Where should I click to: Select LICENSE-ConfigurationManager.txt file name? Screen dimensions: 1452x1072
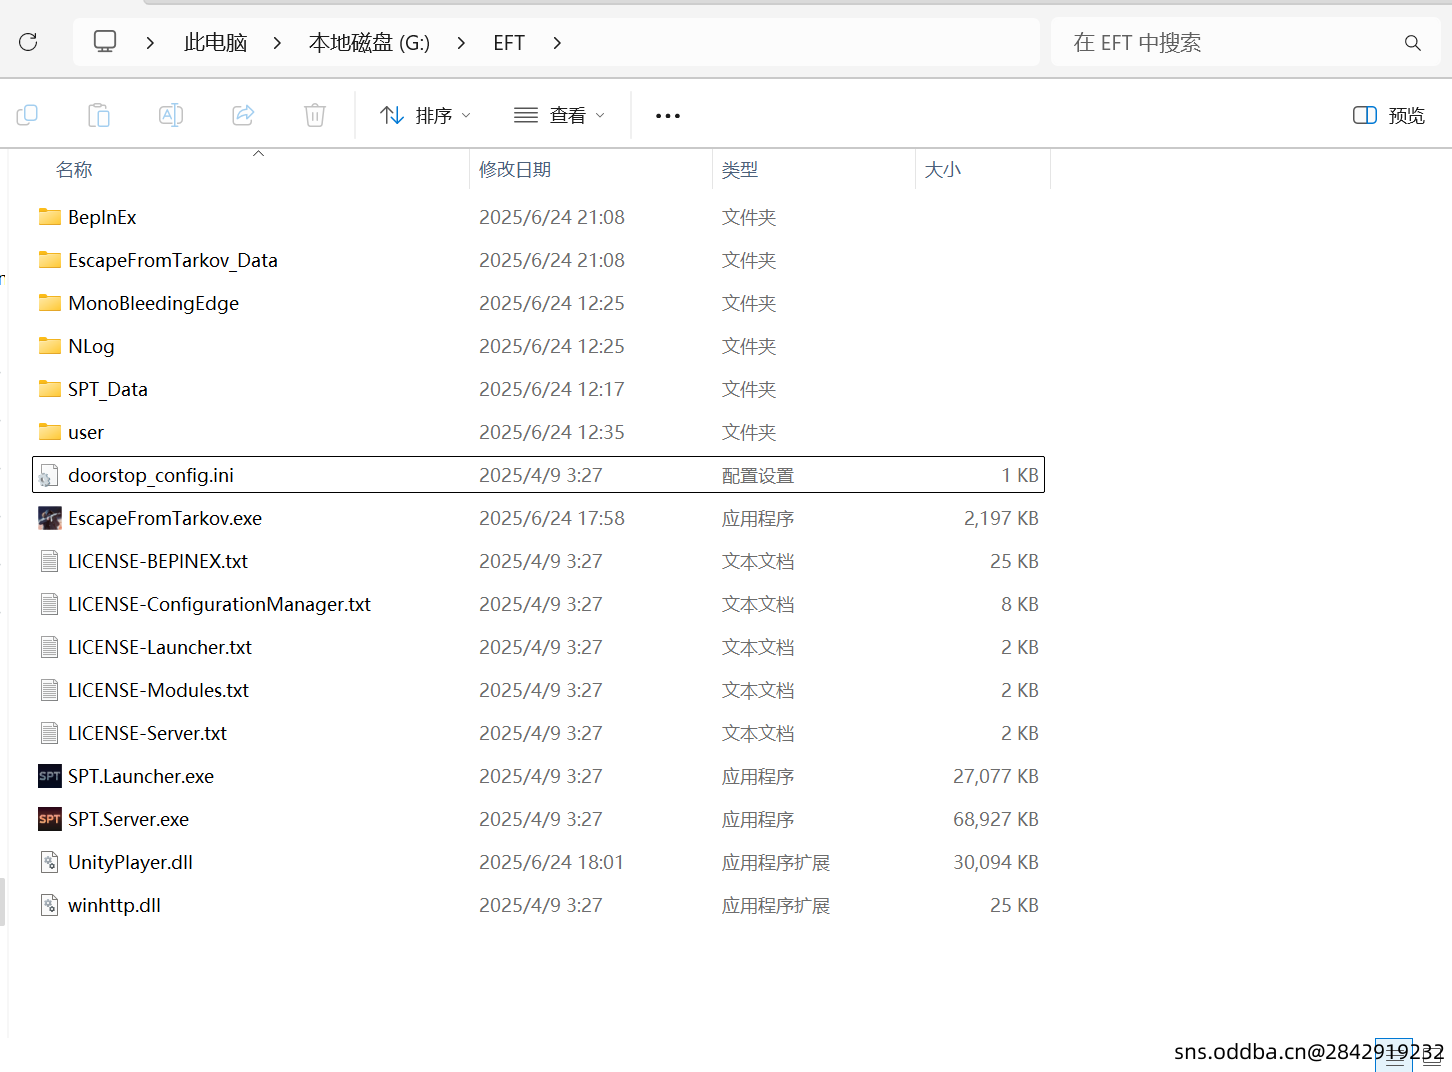click(x=219, y=604)
